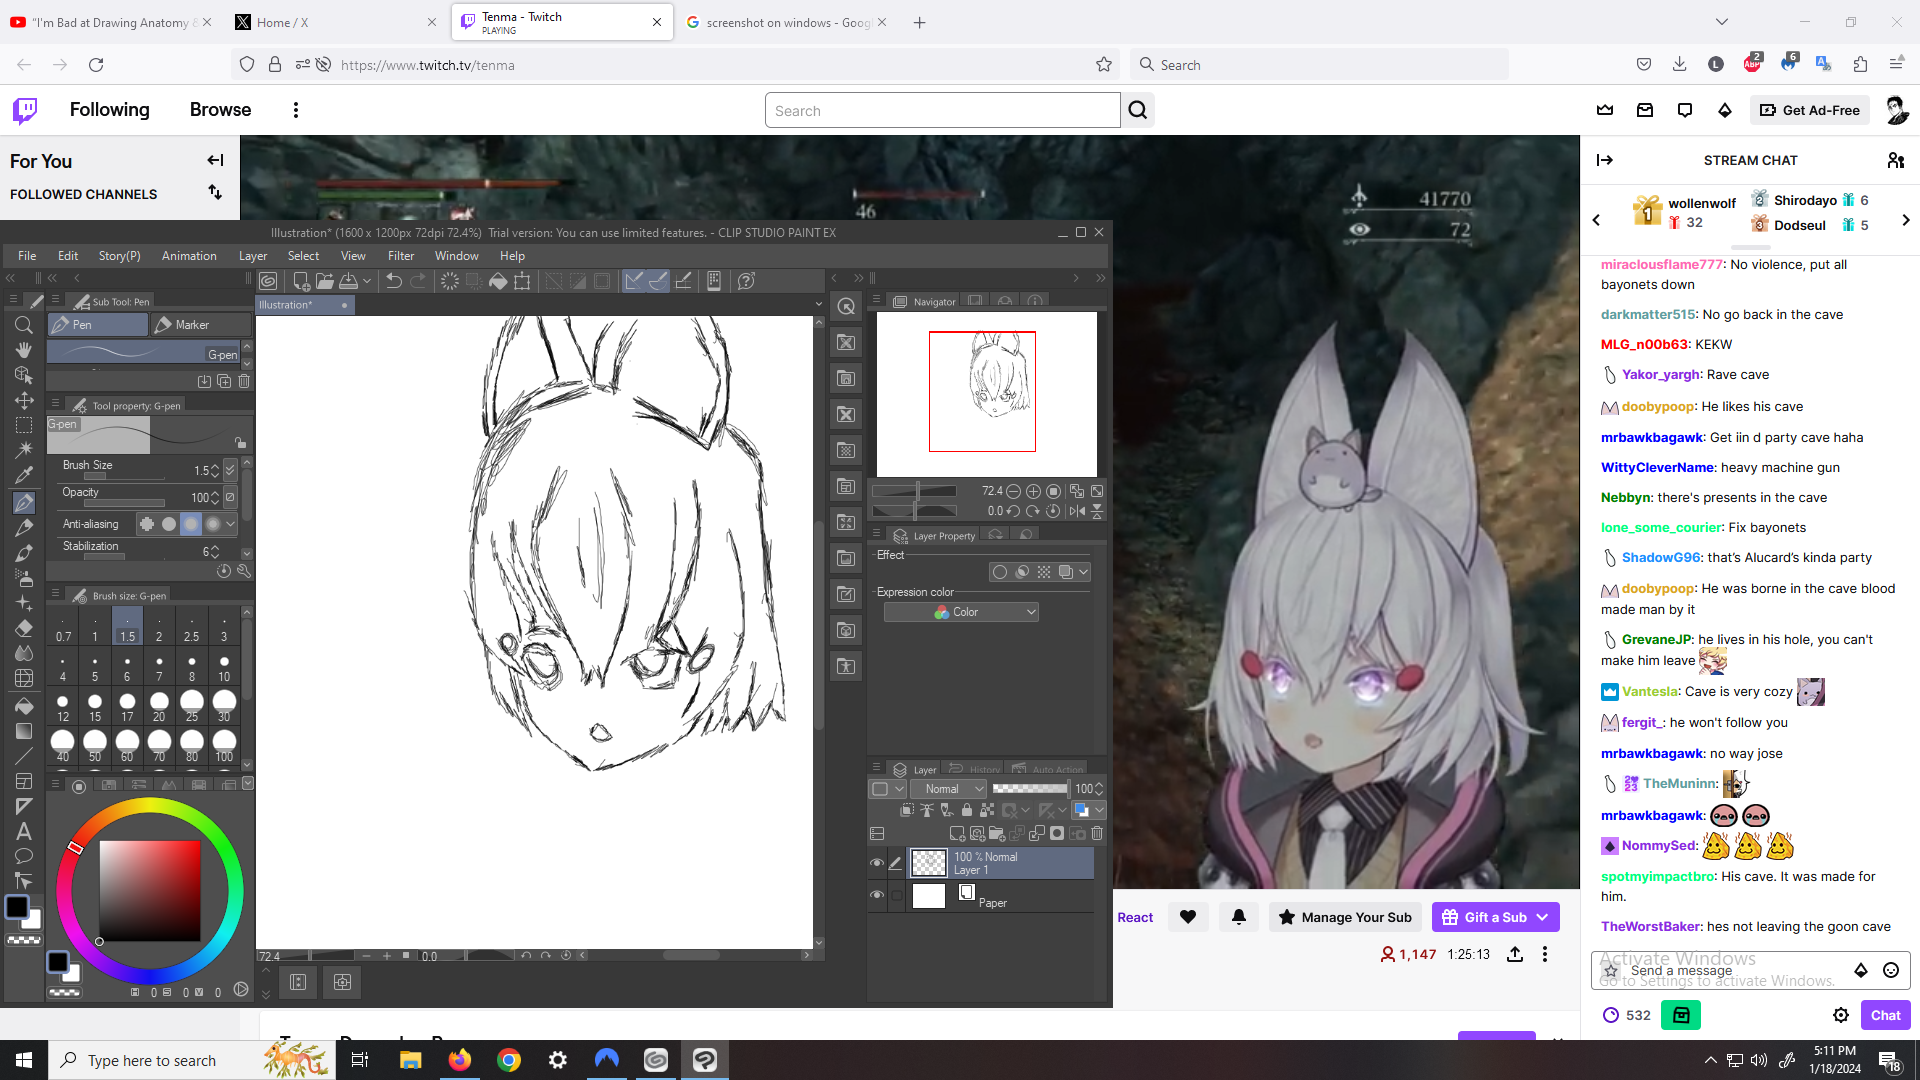Open the layer color dropdown arrow

tap(1100, 810)
